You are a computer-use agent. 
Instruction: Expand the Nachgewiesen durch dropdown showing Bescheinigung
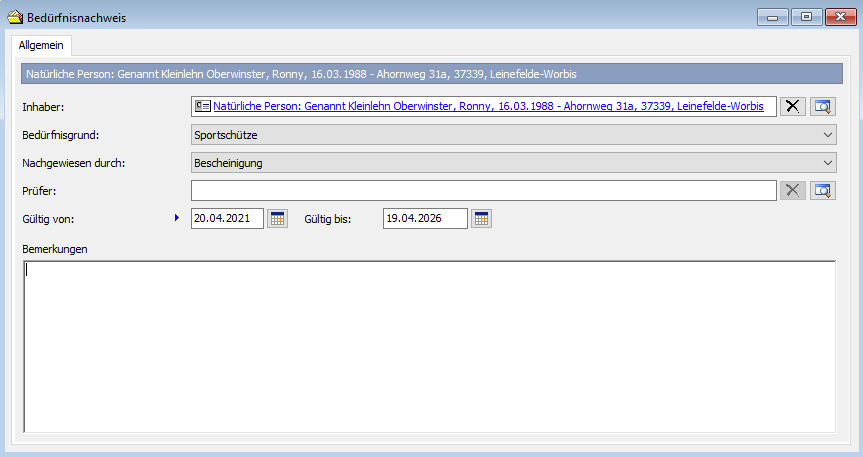click(513, 162)
